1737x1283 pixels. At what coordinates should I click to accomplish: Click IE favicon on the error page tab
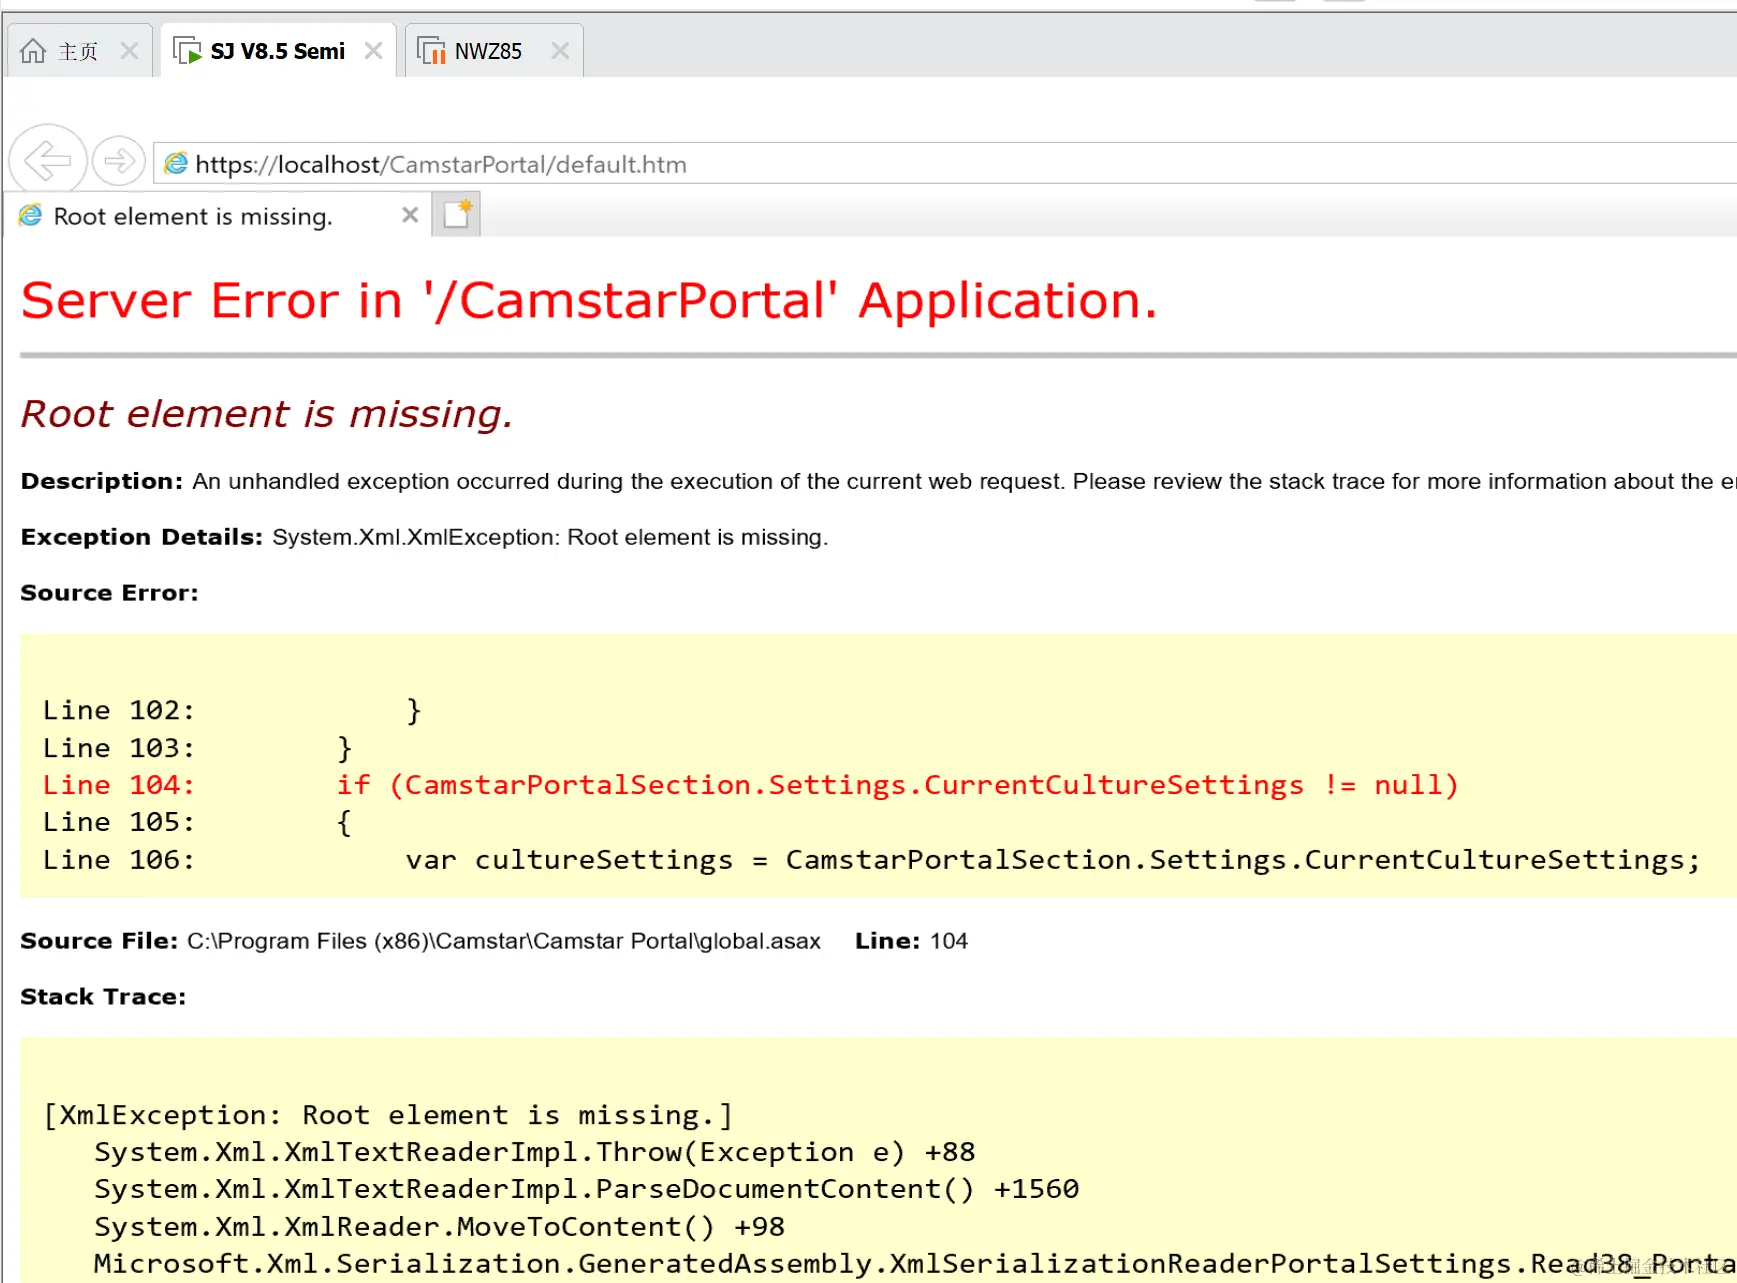31,215
